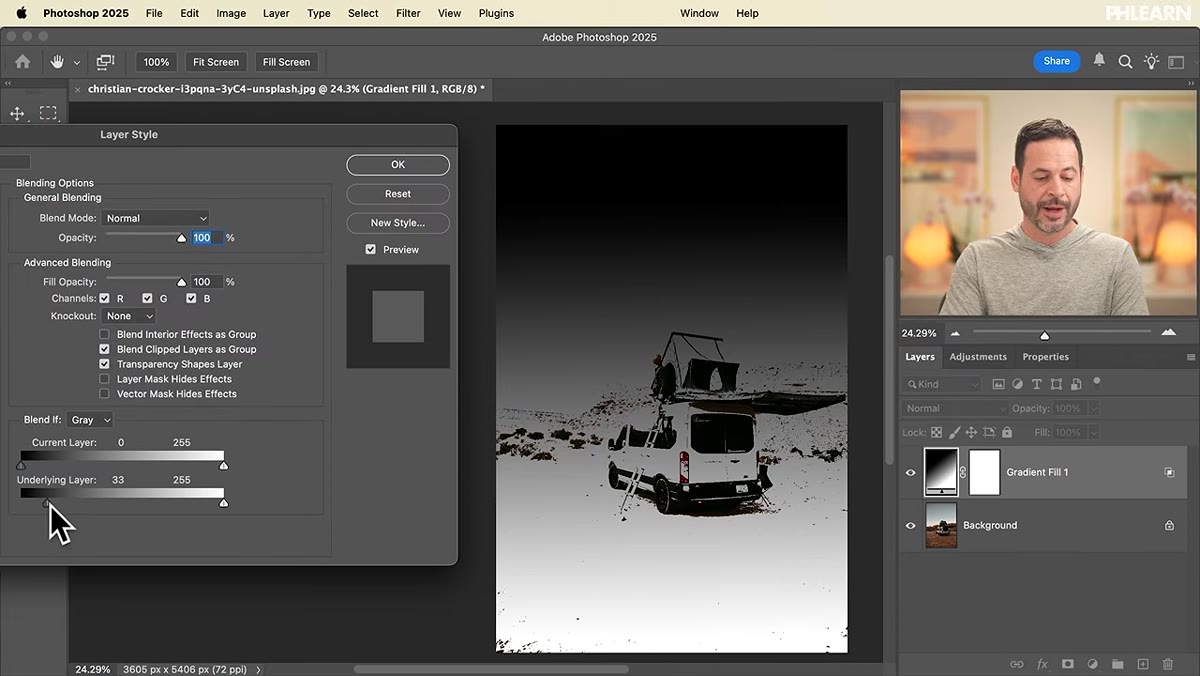This screenshot has width=1200, height=676.
Task: Click the Fit Screen button
Action: pos(216,62)
